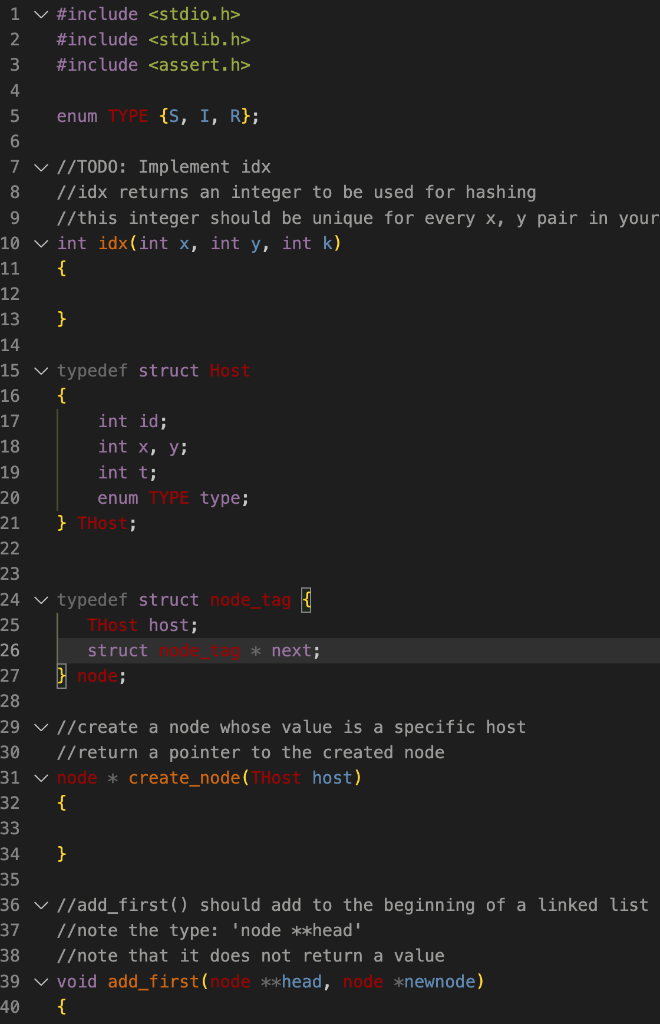Click the 'int id;' field on line 17
The width and height of the screenshot is (660, 1024).
(133, 422)
